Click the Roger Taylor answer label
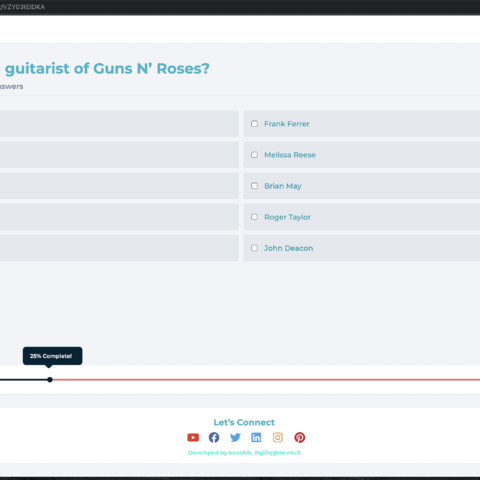This screenshot has width=480, height=480. coord(287,217)
